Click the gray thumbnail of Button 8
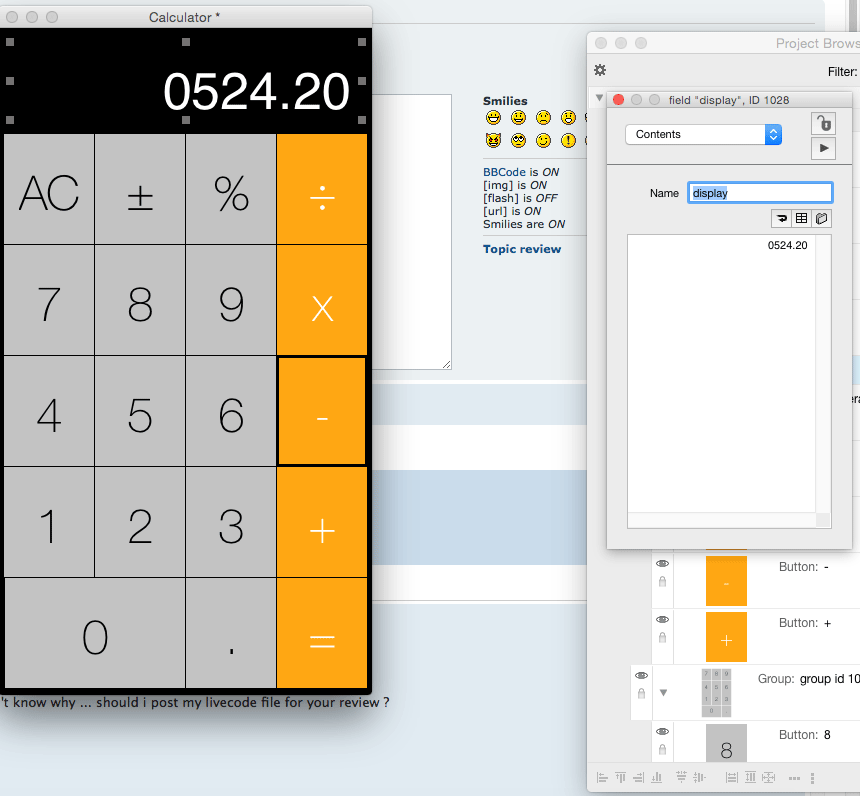The image size is (860, 796). (x=726, y=743)
